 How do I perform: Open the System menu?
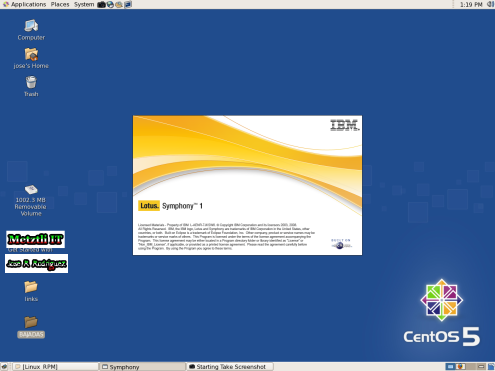84,4
